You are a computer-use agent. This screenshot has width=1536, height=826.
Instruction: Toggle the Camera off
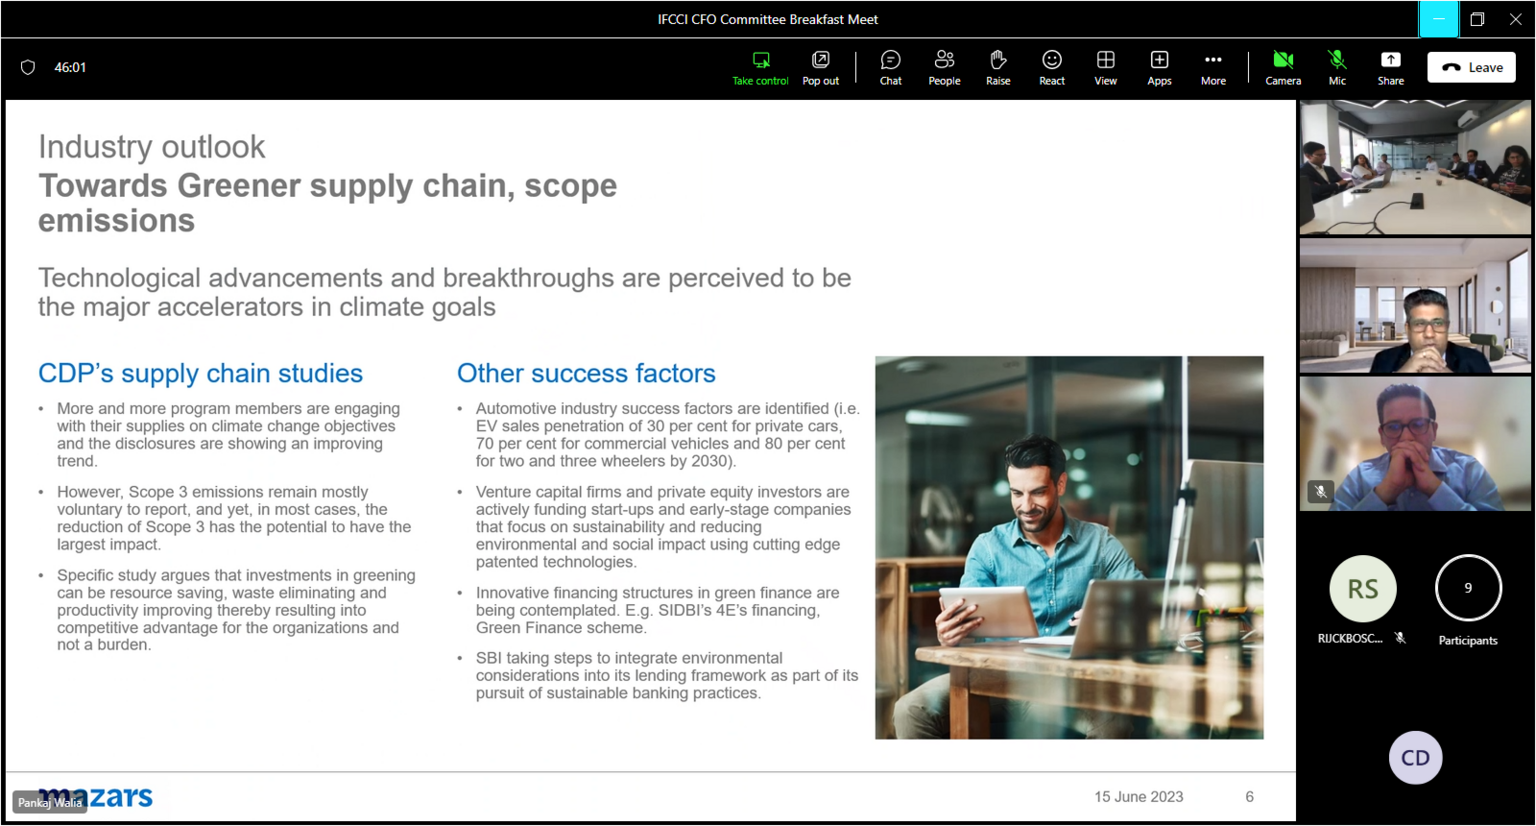point(1283,67)
